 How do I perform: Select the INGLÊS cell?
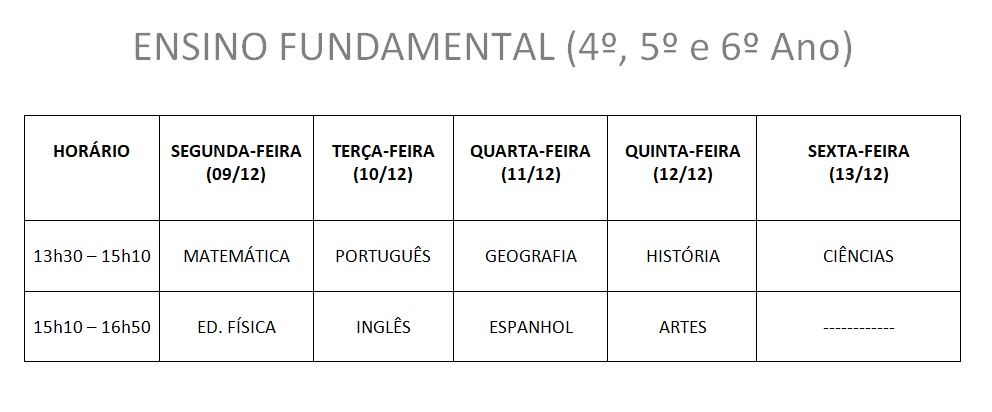[383, 327]
